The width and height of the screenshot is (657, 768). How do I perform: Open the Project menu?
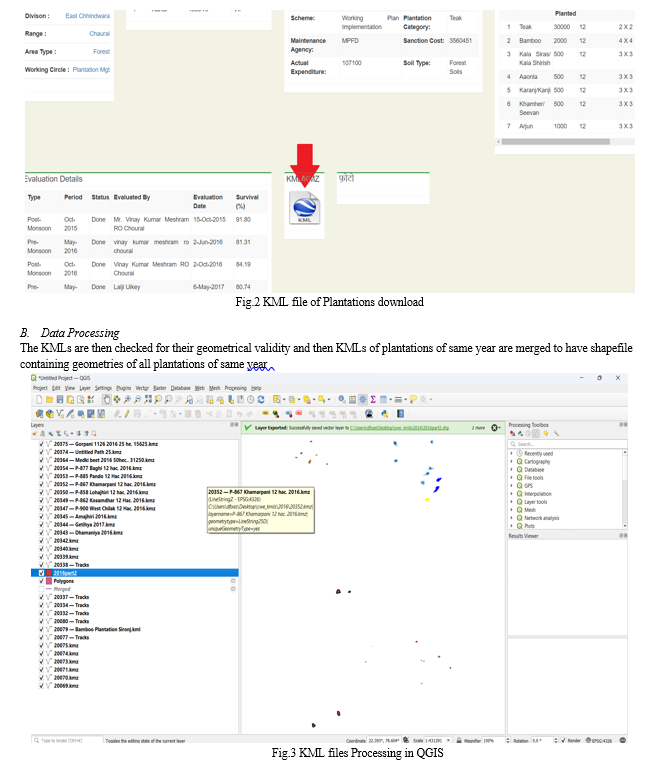pyautogui.click(x=40, y=388)
